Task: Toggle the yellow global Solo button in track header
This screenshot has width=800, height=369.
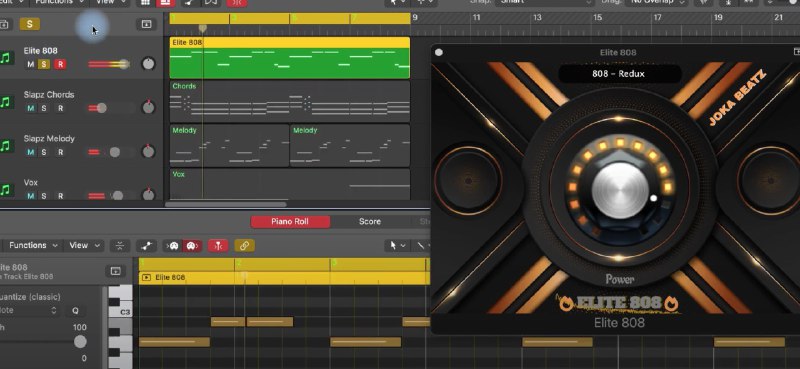Action: click(30, 24)
